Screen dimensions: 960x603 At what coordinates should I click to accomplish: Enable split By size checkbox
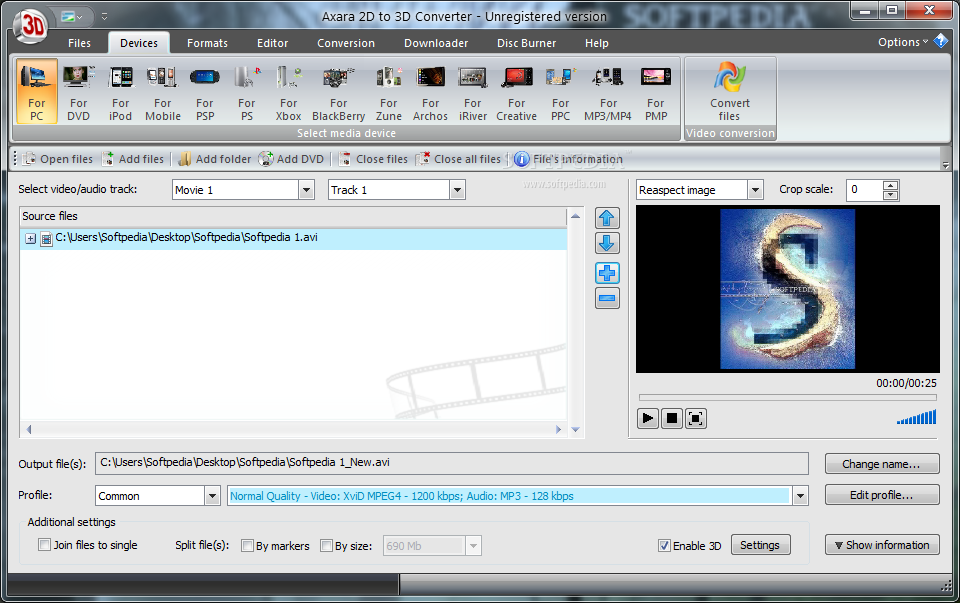[326, 545]
